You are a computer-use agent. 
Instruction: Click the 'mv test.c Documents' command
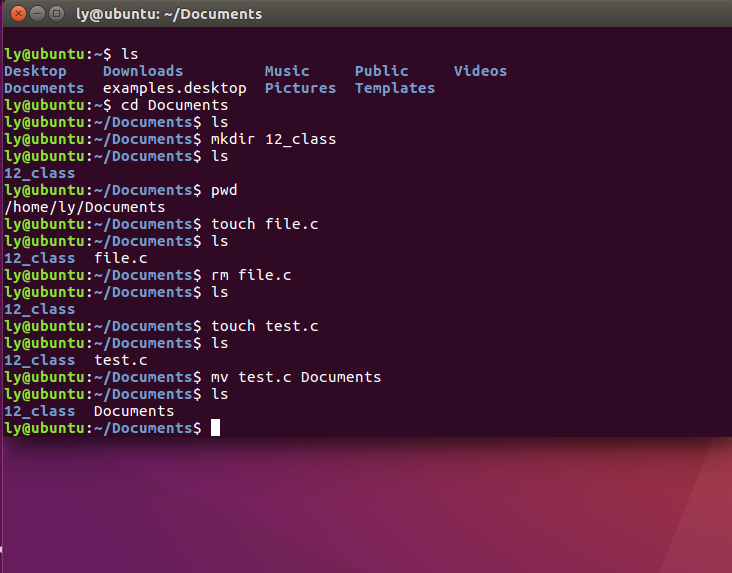pos(296,377)
